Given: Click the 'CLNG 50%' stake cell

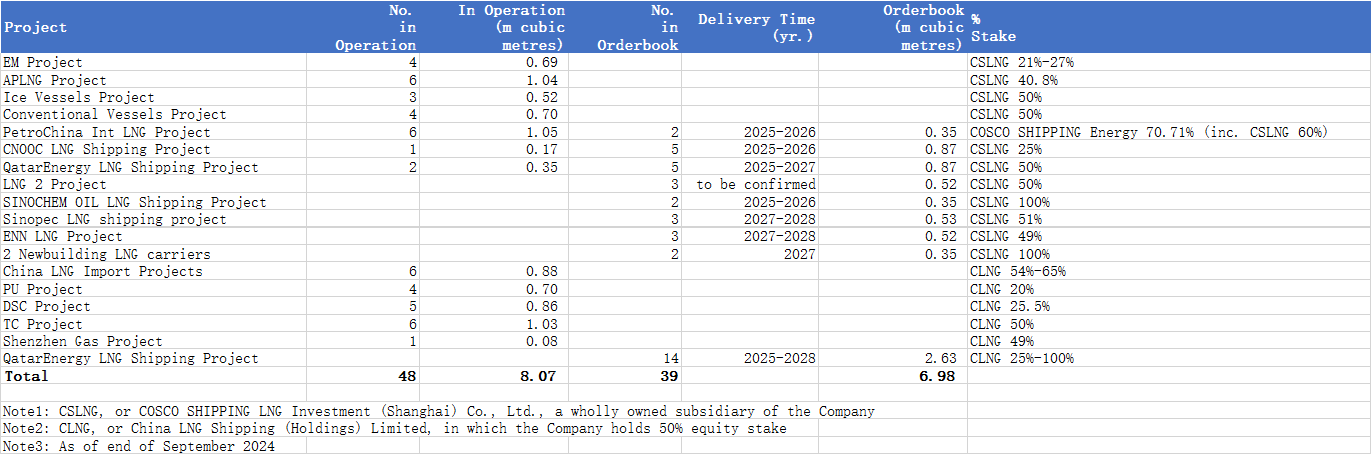Looking at the screenshot, I should click(x=1168, y=324).
